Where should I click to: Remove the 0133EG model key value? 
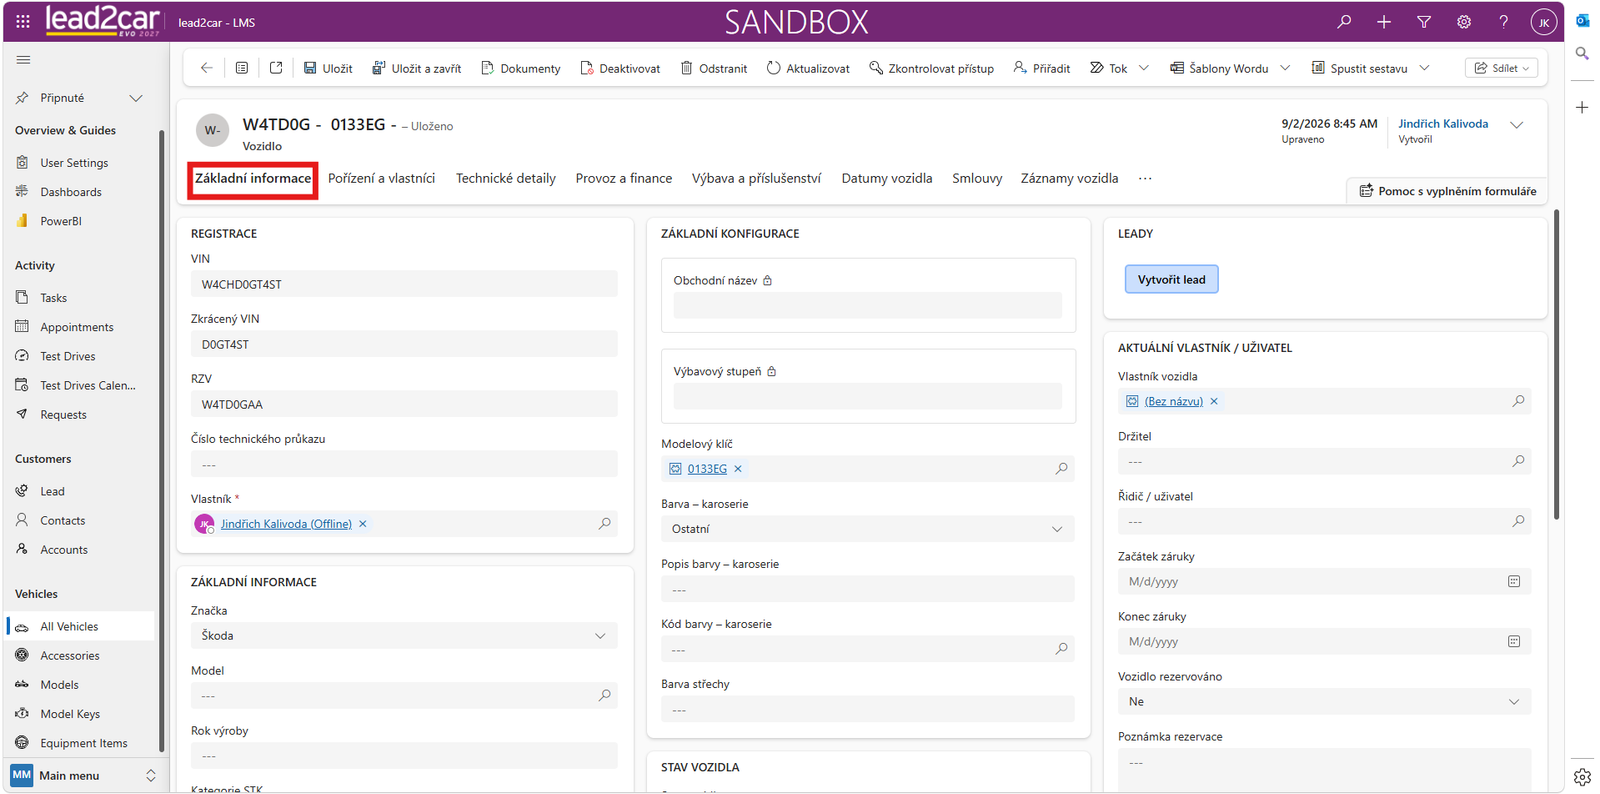(x=738, y=469)
